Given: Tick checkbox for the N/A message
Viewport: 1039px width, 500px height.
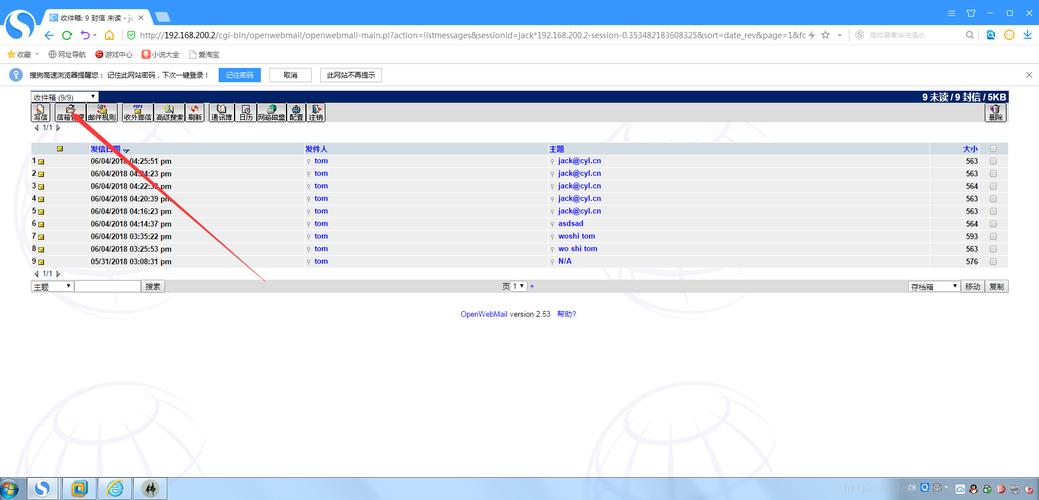Looking at the screenshot, I should 993,262.
